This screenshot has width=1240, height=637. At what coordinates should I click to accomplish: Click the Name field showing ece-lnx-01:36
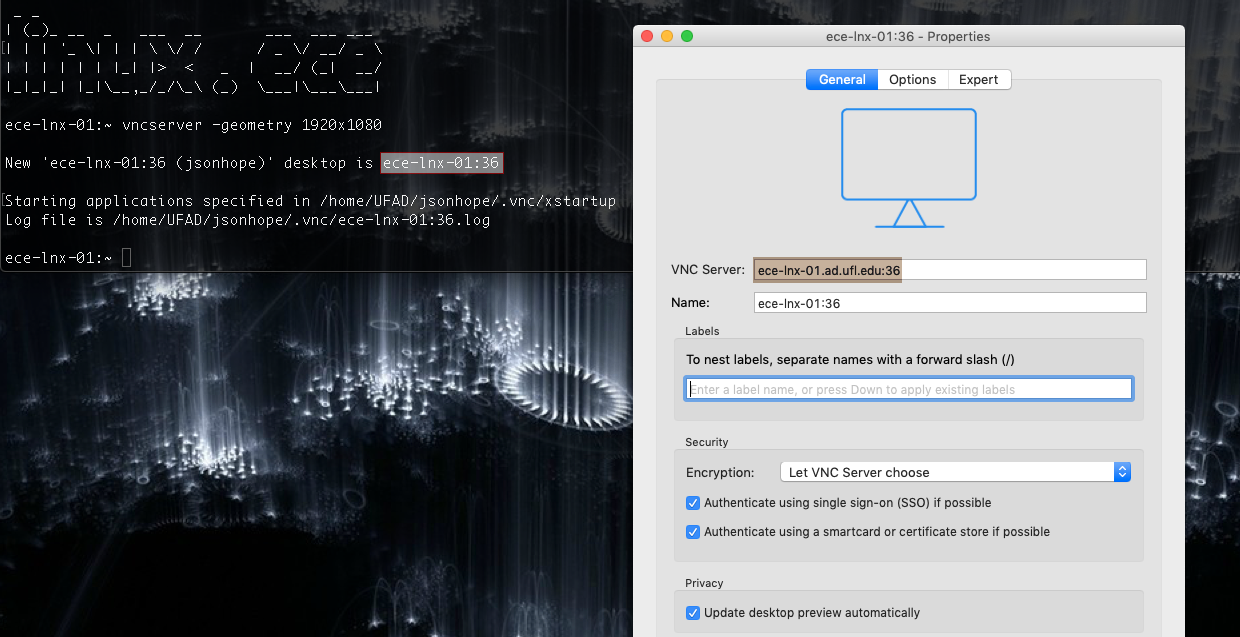point(949,302)
